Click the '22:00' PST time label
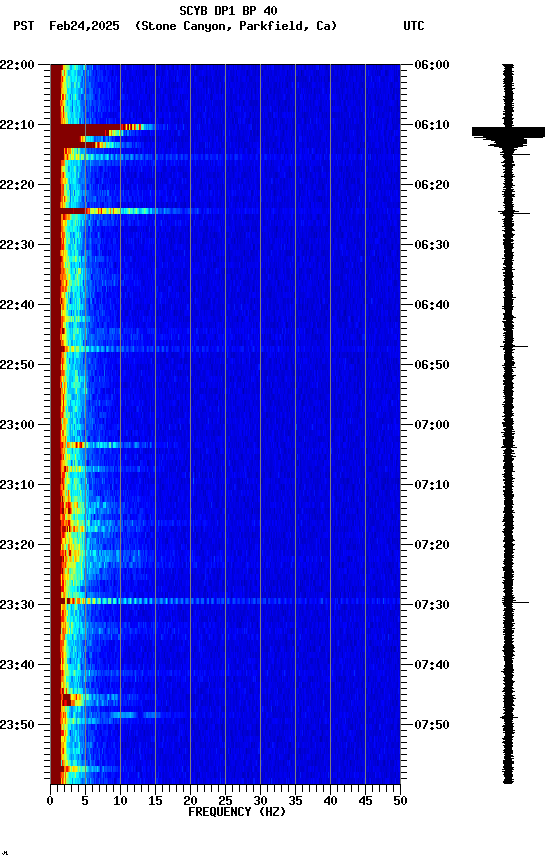 (x=17, y=65)
